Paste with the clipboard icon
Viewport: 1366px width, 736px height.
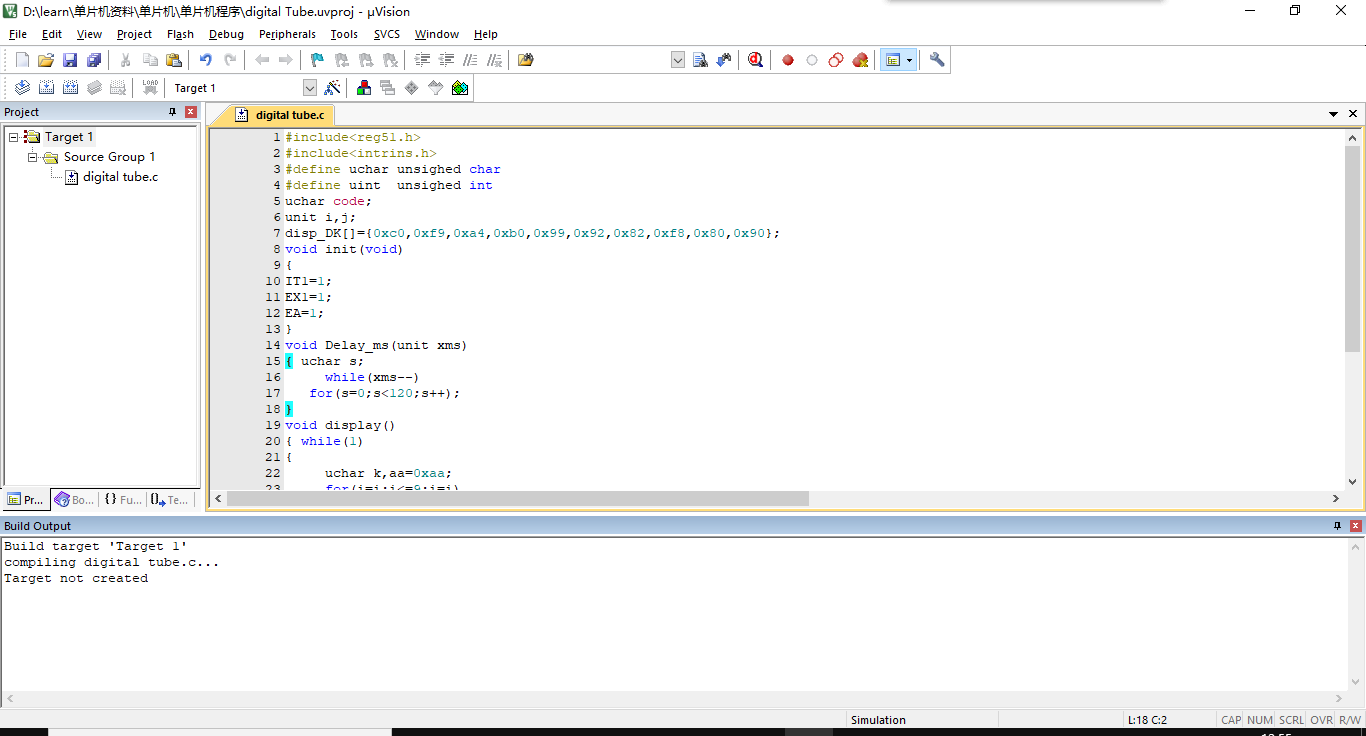[x=174, y=60]
